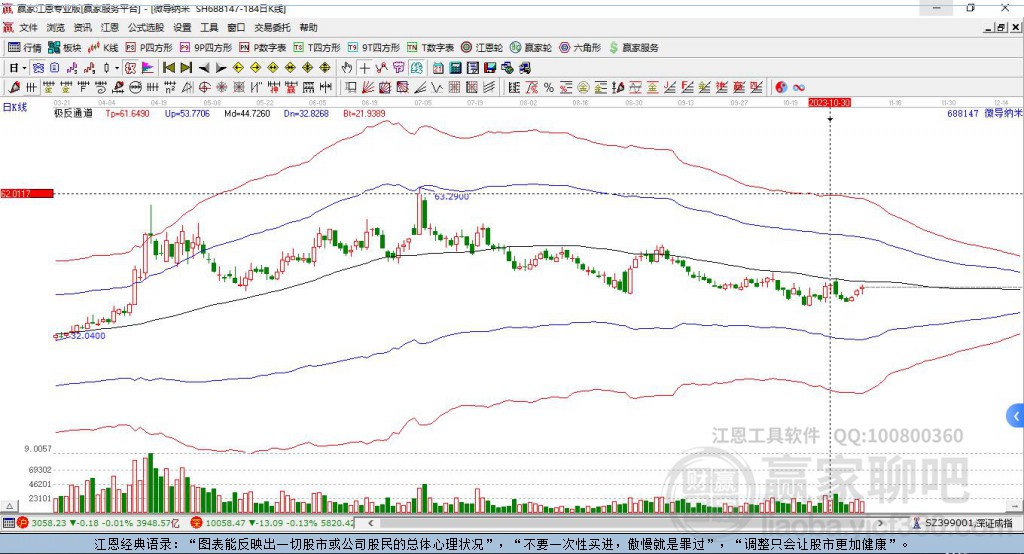Viewport: 1024px width, 554px height.
Task: Click the 2023-10-30 date marker
Action: pos(829,103)
